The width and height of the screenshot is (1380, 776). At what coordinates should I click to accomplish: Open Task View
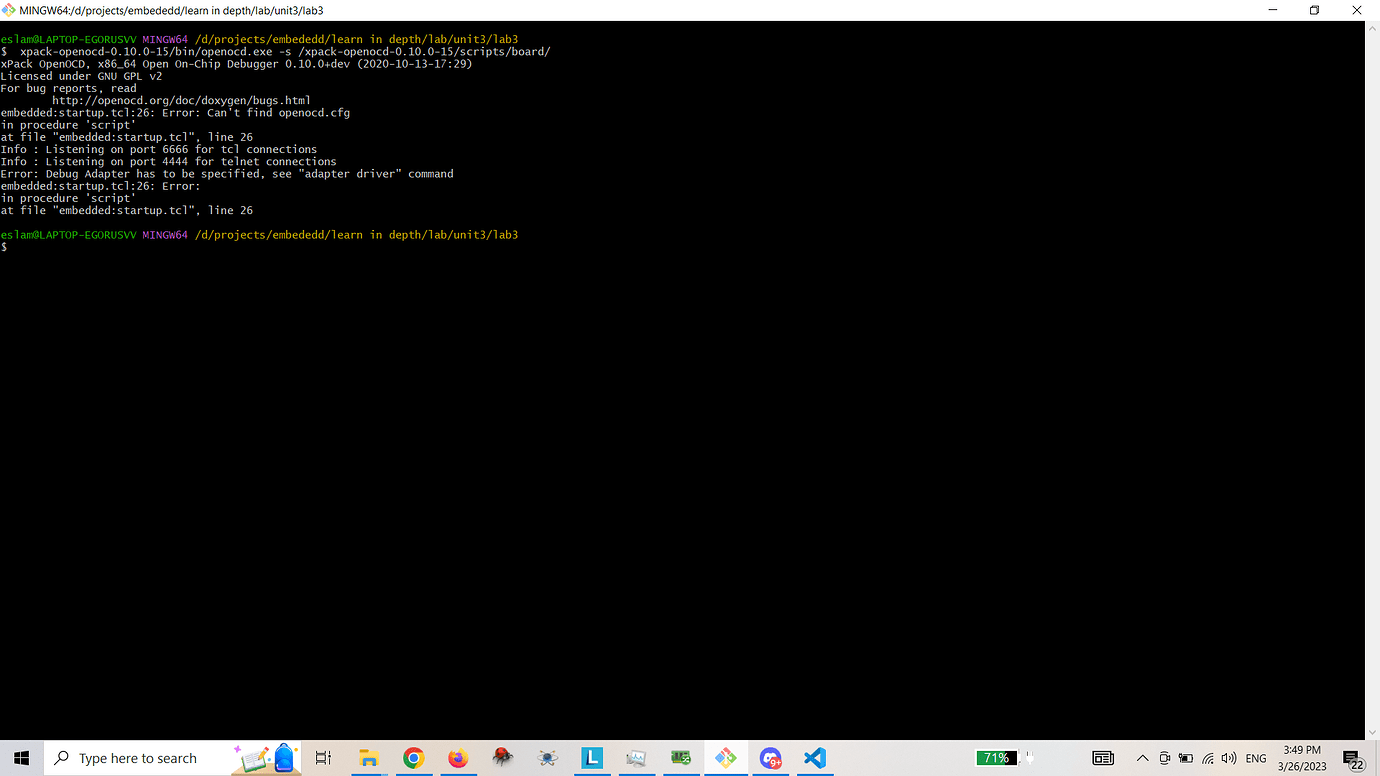click(322, 758)
